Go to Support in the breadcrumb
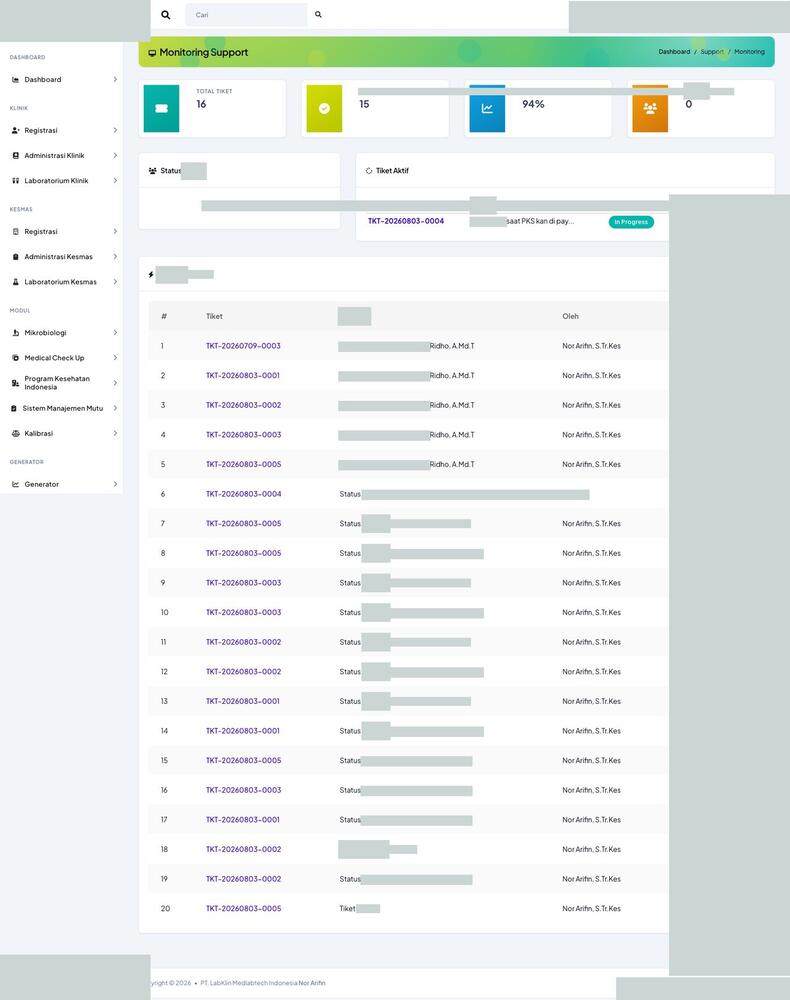Screen dimensions: 790x1000 pos(712,52)
